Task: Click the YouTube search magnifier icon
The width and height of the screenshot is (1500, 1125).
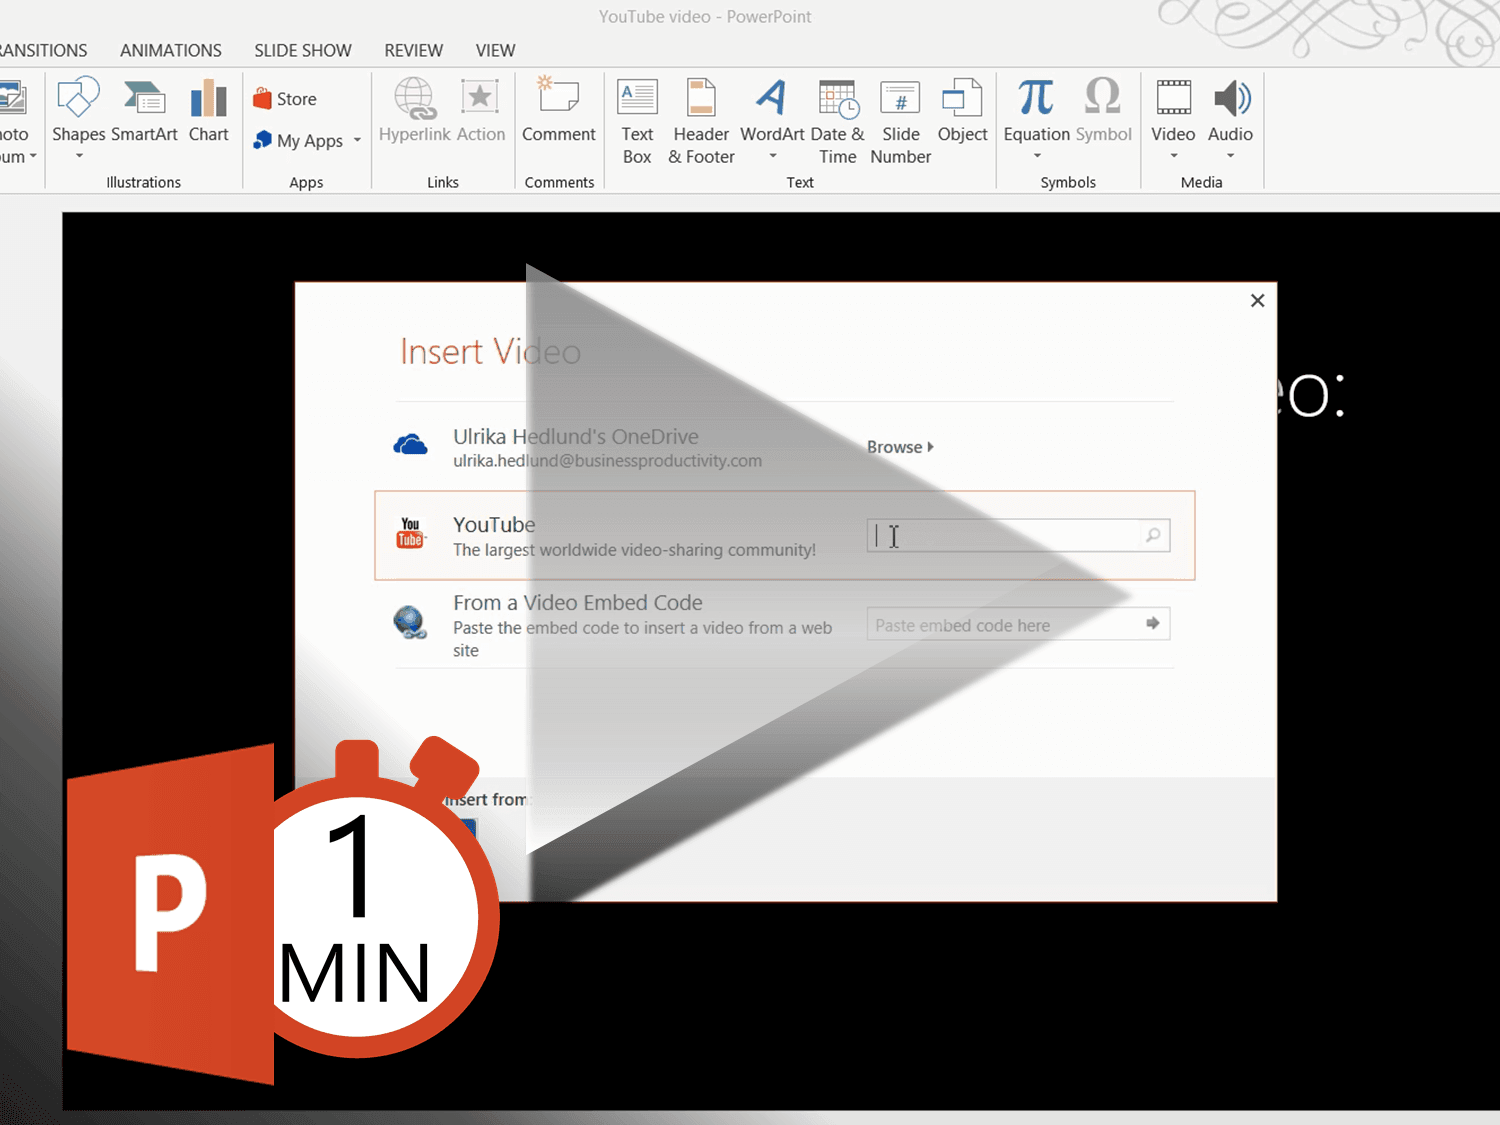Action: tap(1153, 535)
